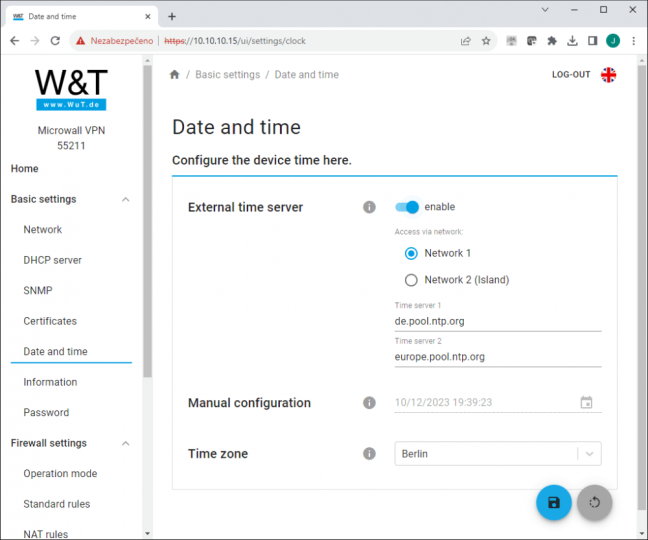The height and width of the screenshot is (540, 648).
Task: Toggle the browser side panel icon
Action: [592, 40]
